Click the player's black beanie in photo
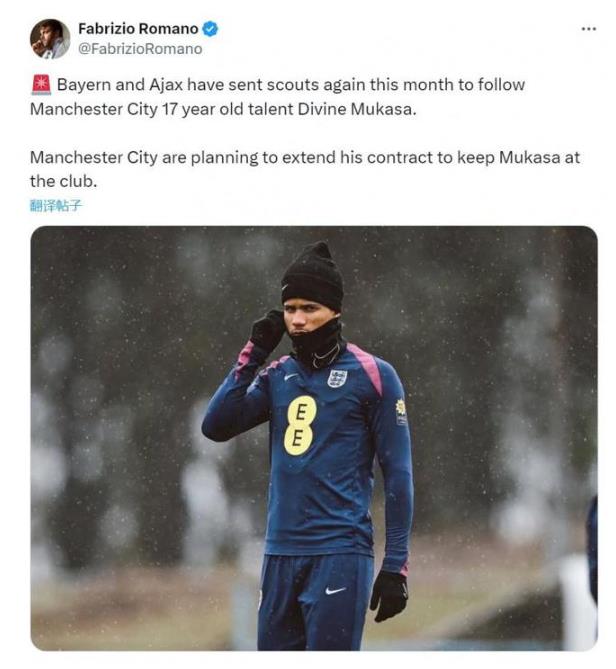Screen dimensions: 616x669 point(312,274)
